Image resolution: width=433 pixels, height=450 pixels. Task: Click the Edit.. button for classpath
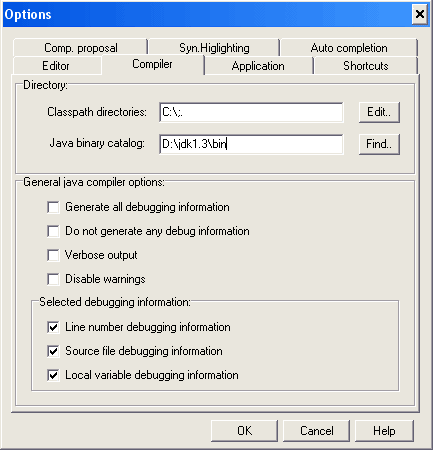click(379, 112)
